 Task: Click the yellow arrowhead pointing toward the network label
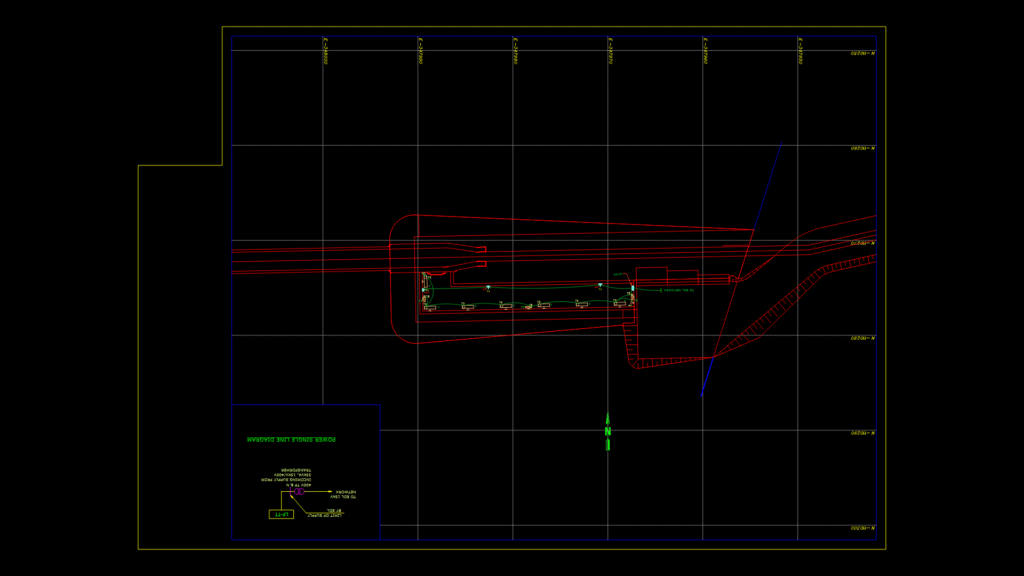(x=330, y=492)
